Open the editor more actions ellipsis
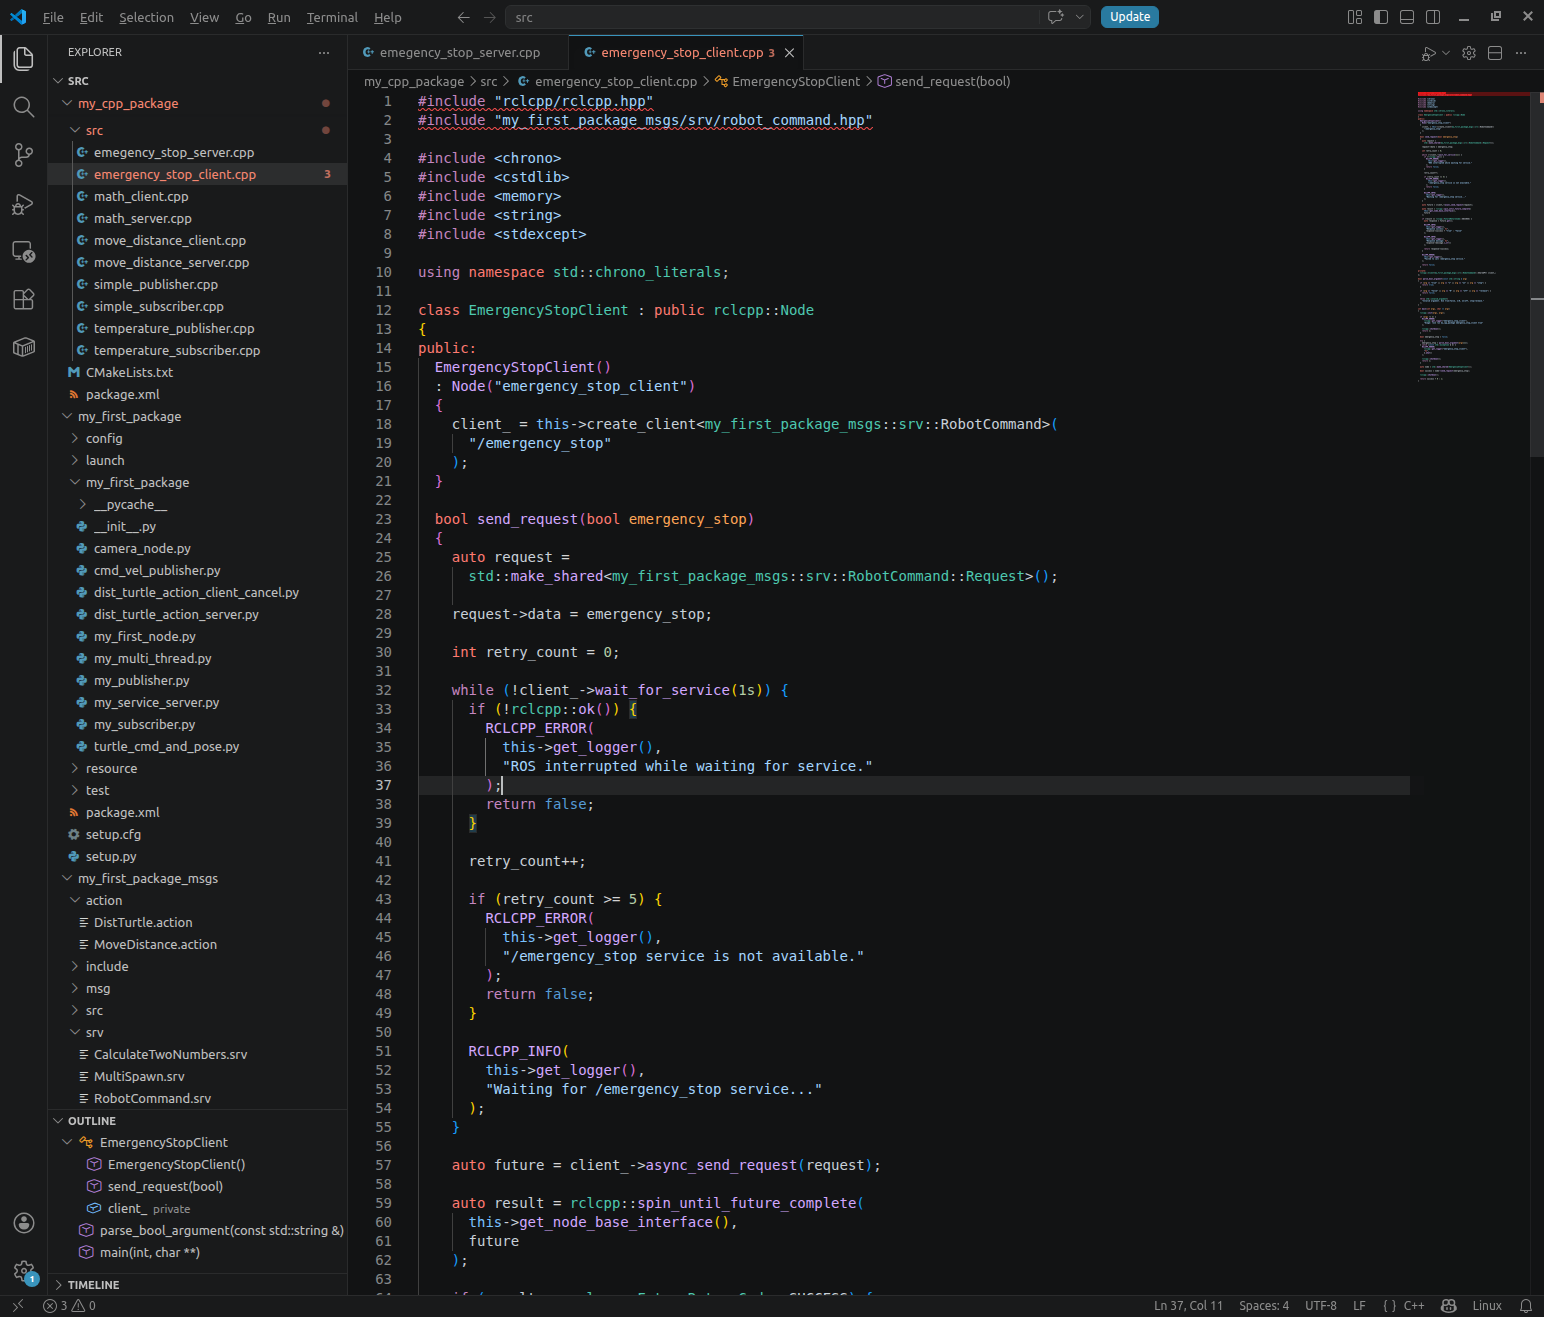1544x1317 pixels. pos(1521,53)
